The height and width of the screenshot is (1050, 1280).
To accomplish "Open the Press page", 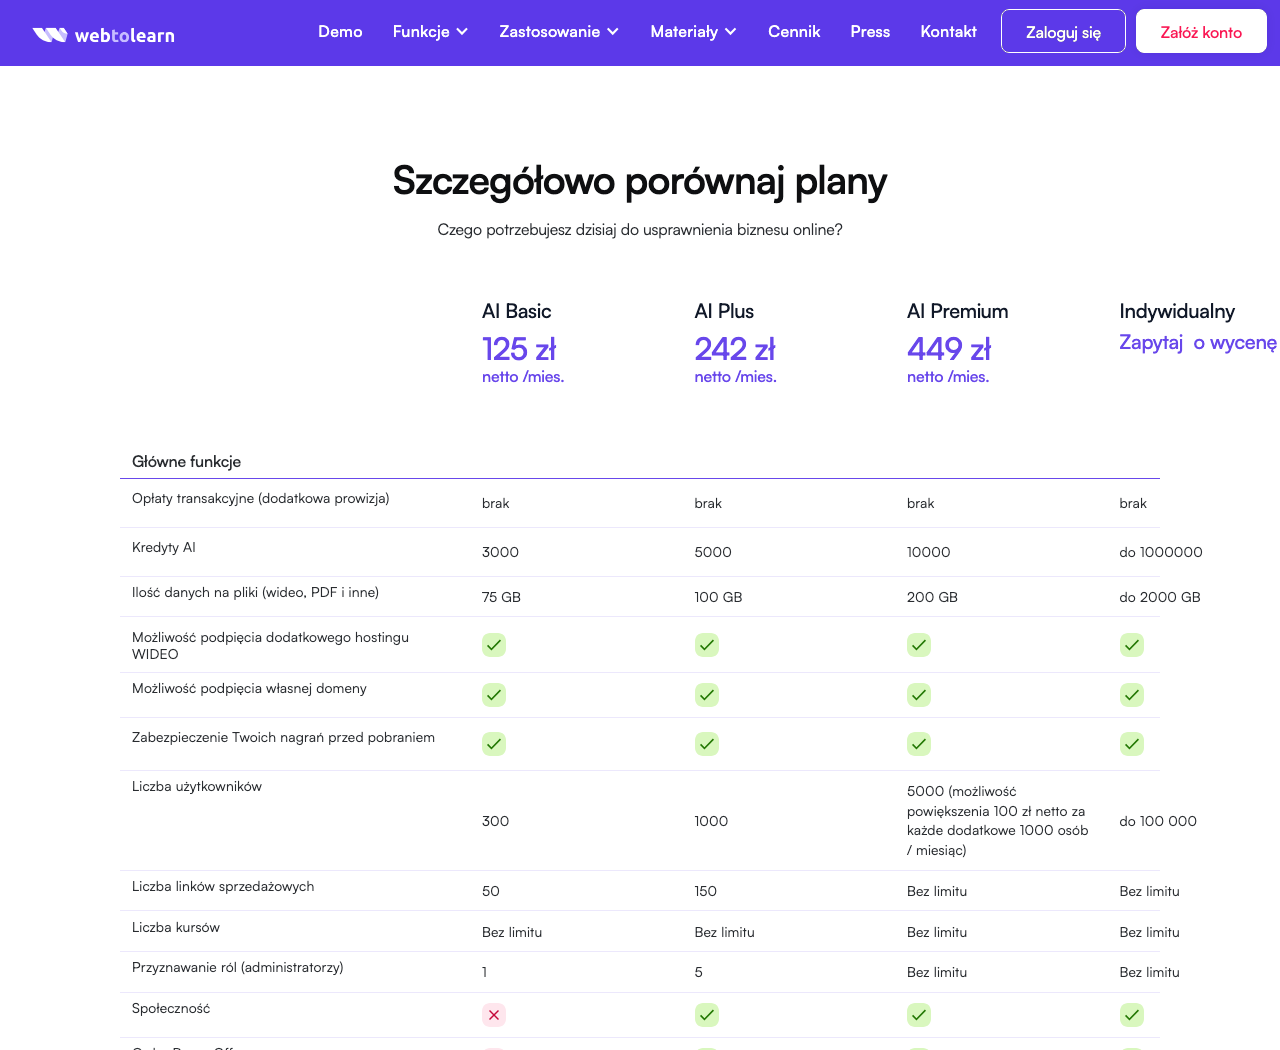I will click(x=870, y=32).
